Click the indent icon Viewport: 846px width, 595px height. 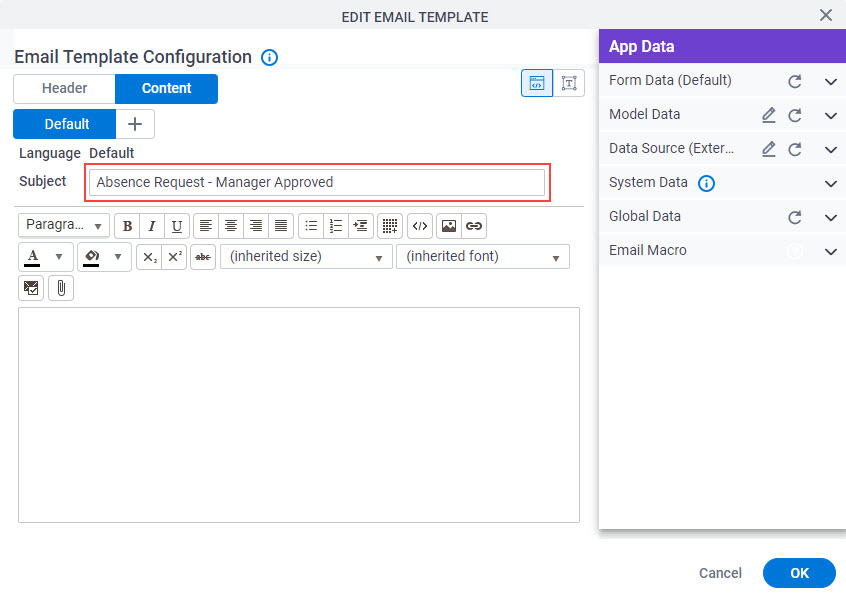point(360,226)
